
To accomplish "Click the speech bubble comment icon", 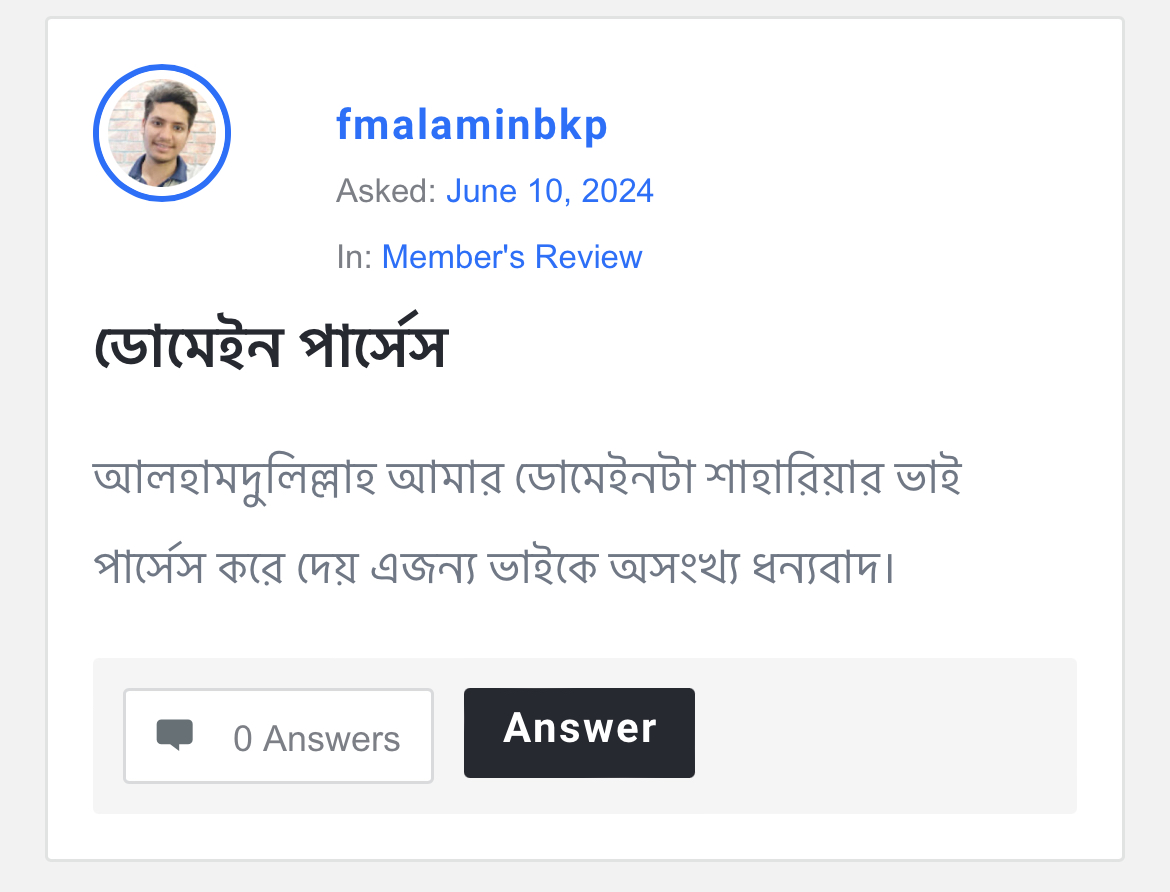I will pyautogui.click(x=175, y=735).
